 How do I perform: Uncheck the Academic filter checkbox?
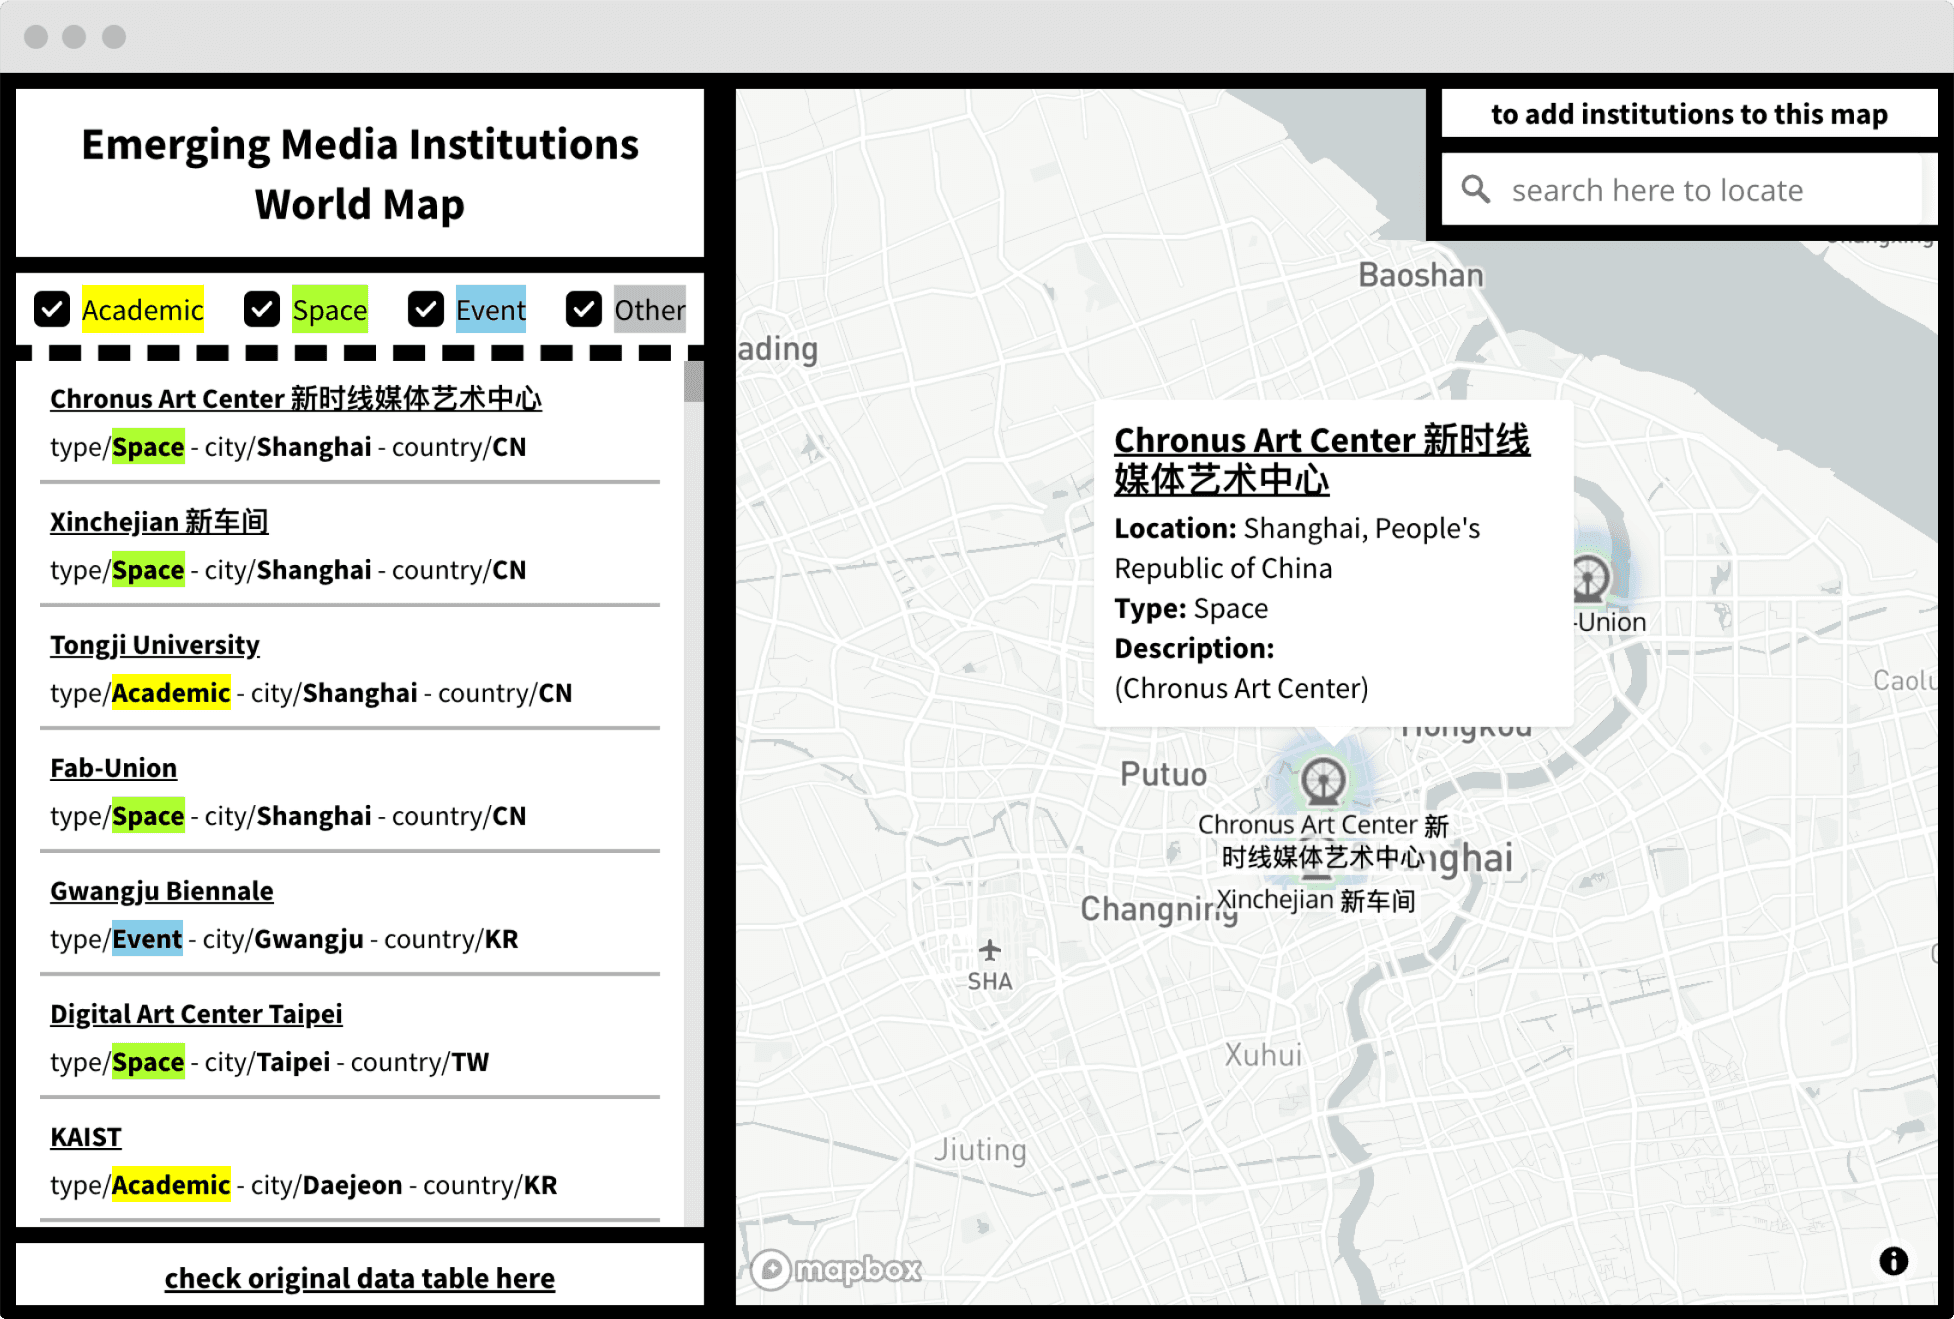52,309
